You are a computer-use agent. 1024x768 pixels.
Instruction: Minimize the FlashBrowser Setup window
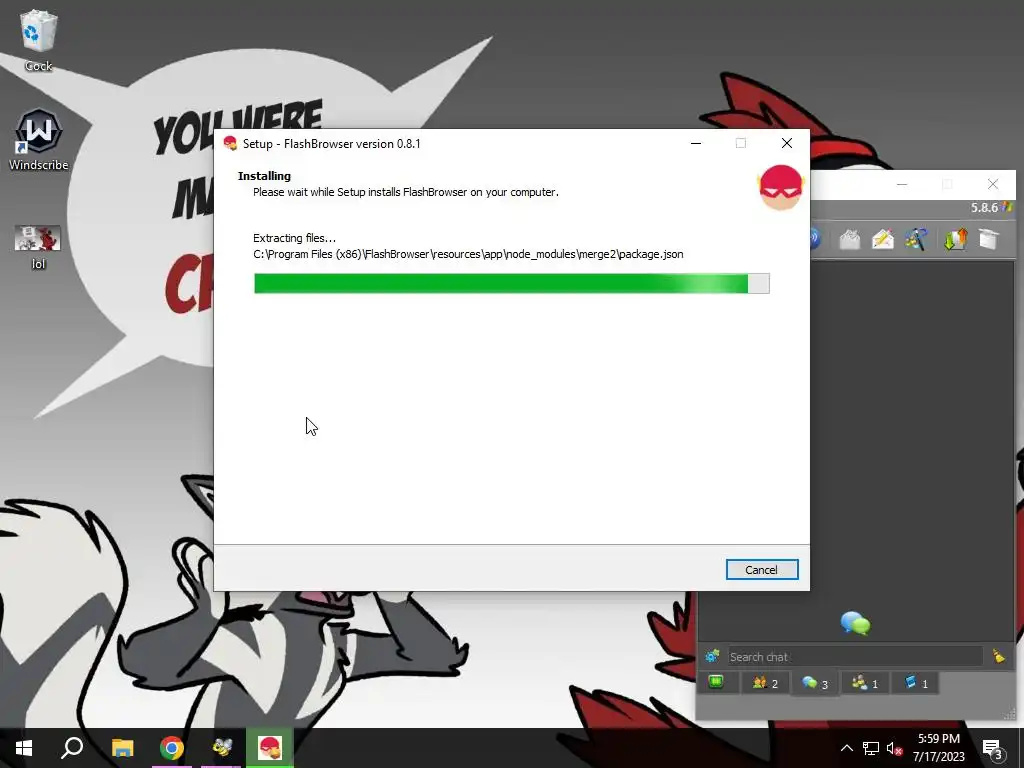(696, 144)
